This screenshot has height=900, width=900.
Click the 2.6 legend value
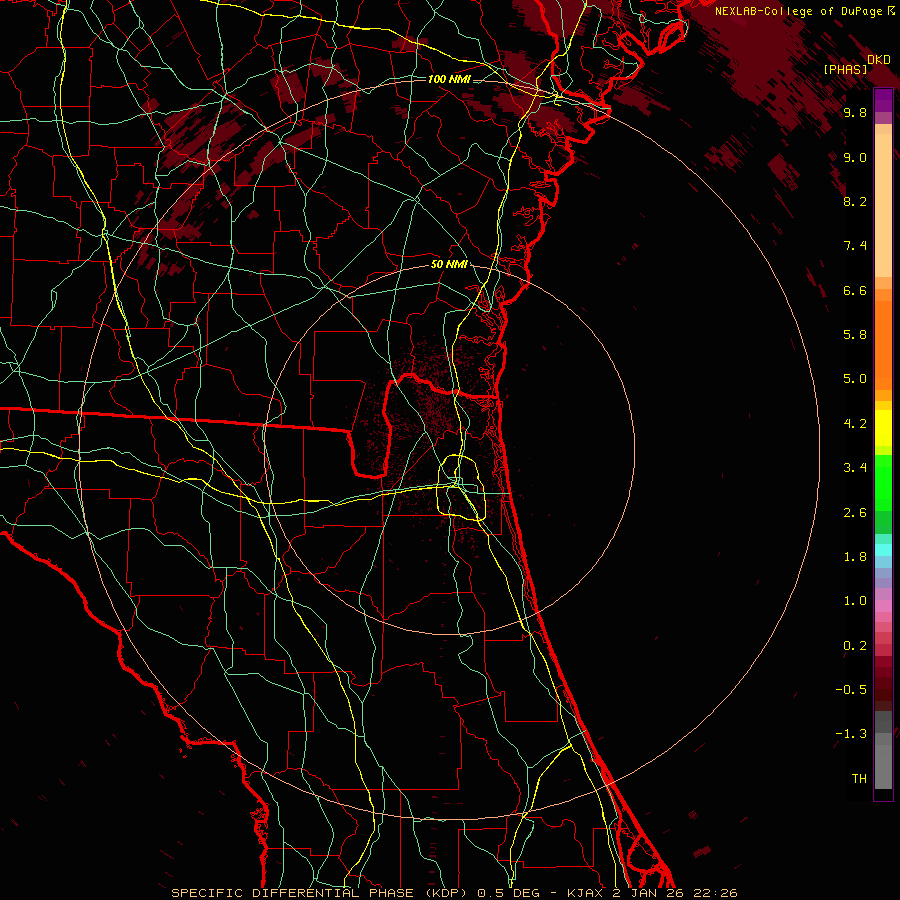click(855, 513)
